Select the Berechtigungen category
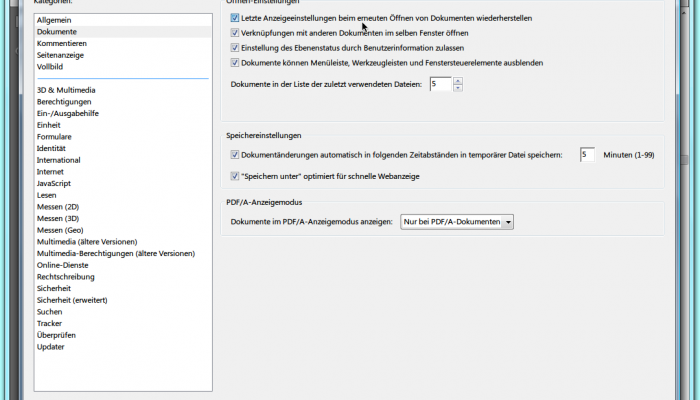Image resolution: width=700 pixels, height=400 pixels. point(64,101)
